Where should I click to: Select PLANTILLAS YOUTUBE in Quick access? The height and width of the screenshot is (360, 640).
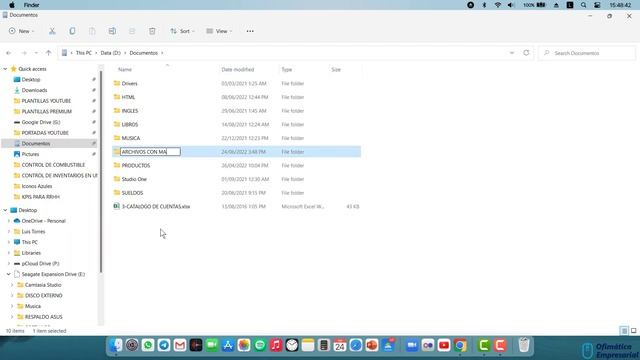point(46,101)
